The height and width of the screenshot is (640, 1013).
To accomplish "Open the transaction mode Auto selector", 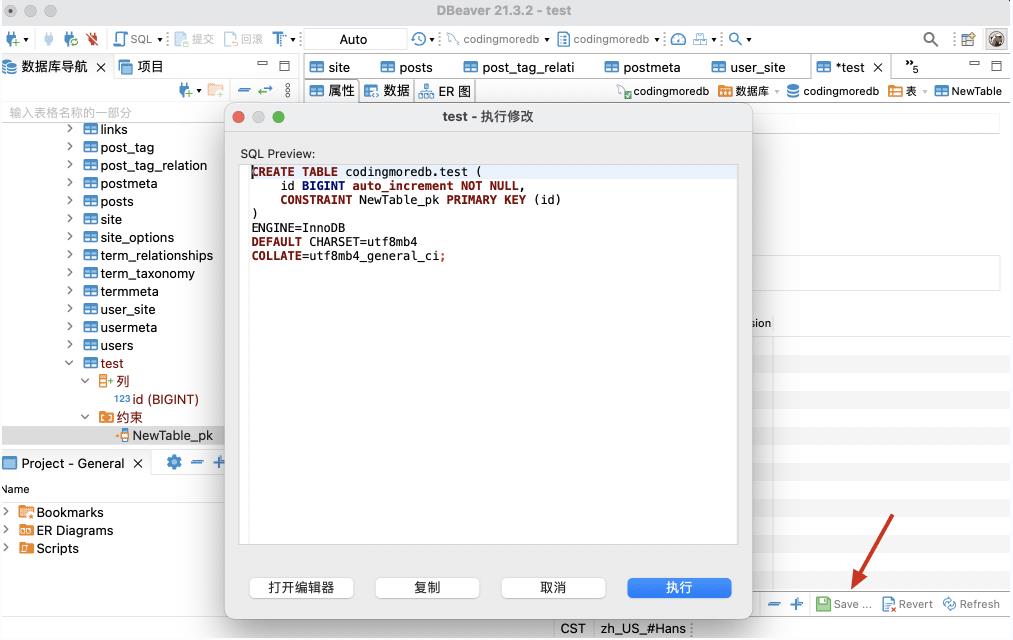I will (x=354, y=39).
